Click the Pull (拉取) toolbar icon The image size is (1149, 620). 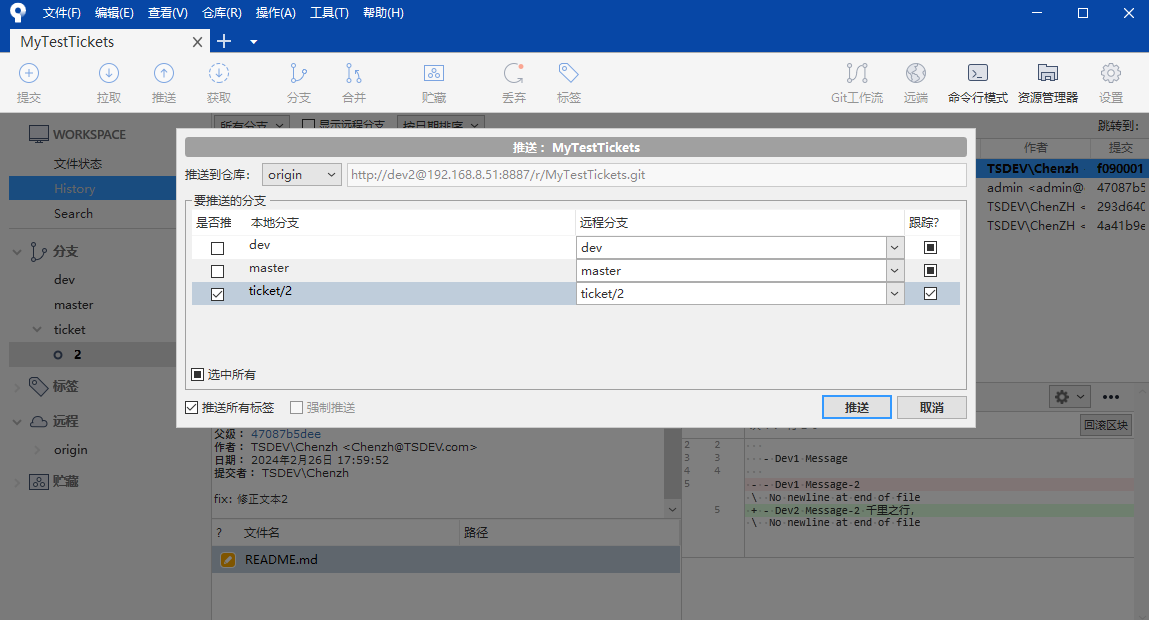[108, 73]
